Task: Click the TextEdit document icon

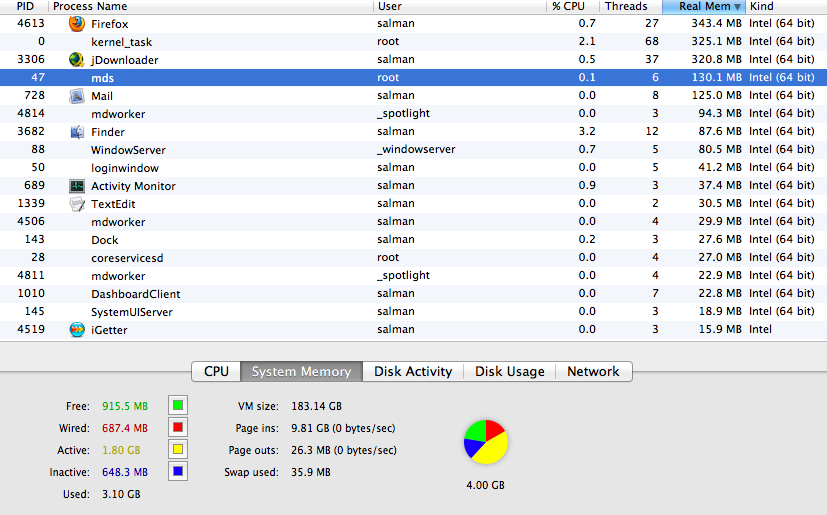Action: [77, 204]
